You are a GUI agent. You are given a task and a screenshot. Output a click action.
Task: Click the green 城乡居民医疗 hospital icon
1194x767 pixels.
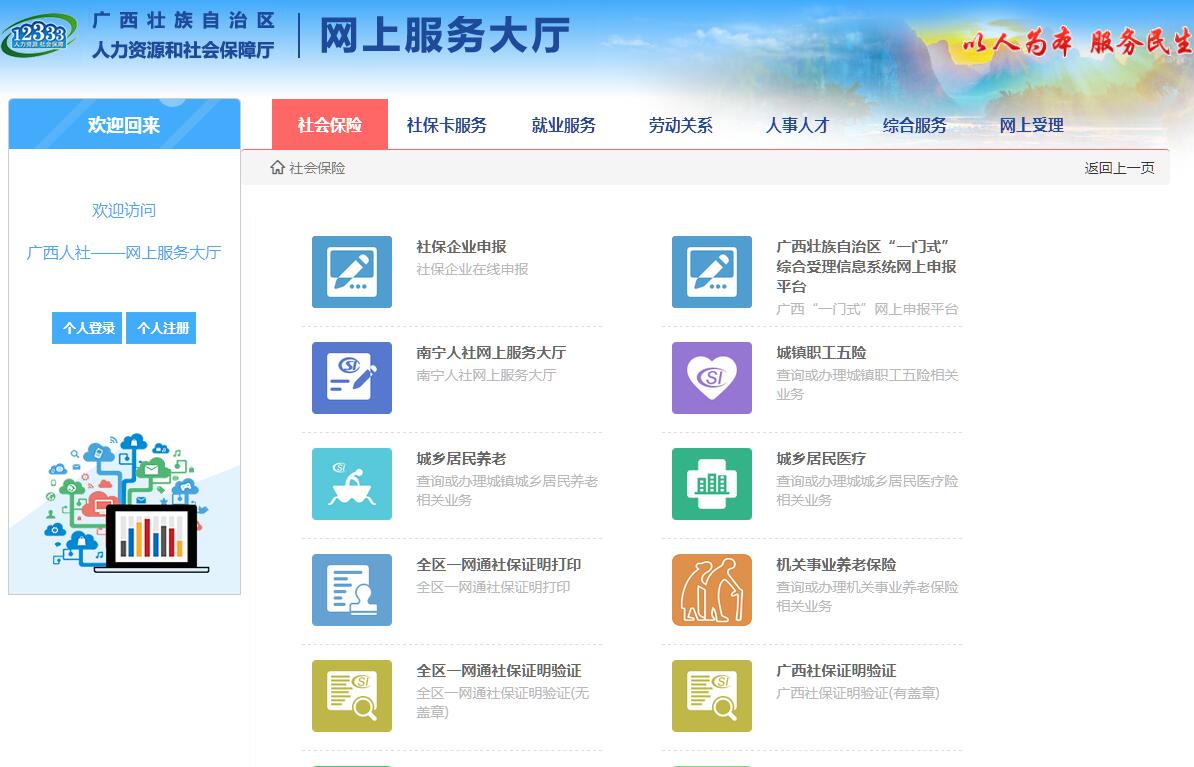(712, 484)
